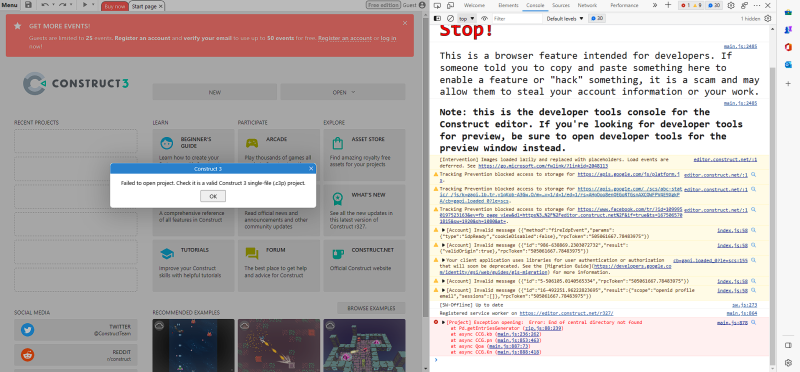Click the Save project icon in Construct toolbar
The height and width of the screenshot is (372, 800).
click(28, 5)
